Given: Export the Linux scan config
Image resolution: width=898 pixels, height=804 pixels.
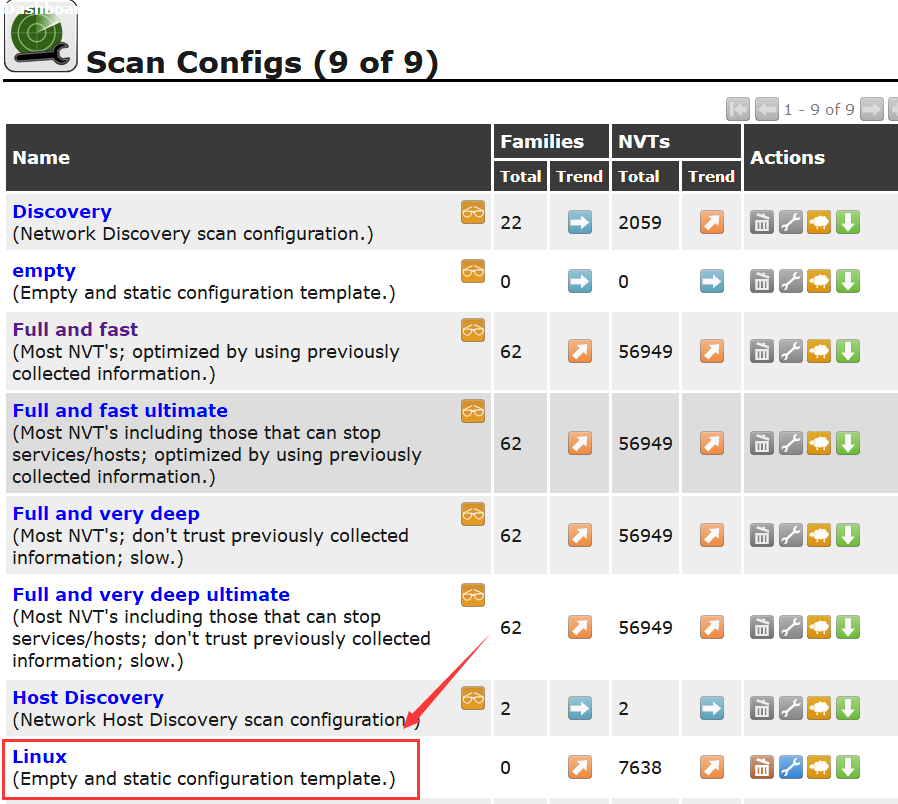Looking at the screenshot, I should pyautogui.click(x=848, y=767).
